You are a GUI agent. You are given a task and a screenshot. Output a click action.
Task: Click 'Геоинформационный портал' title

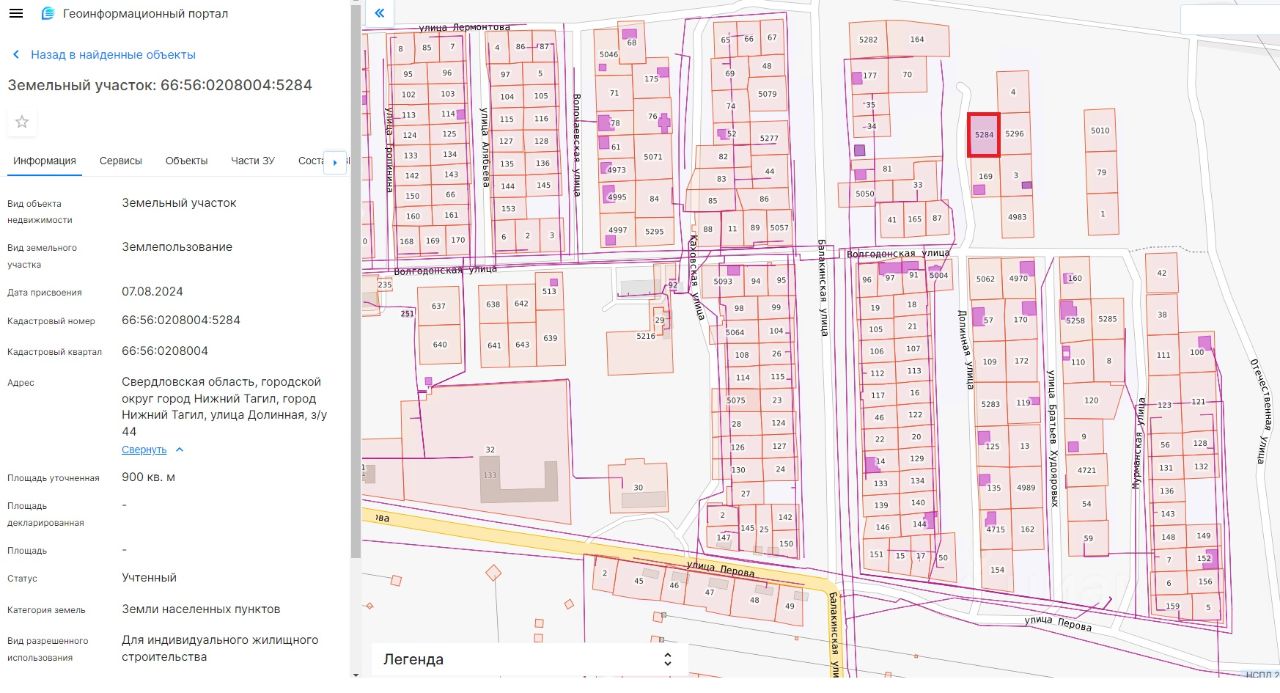pyautogui.click(x=145, y=14)
